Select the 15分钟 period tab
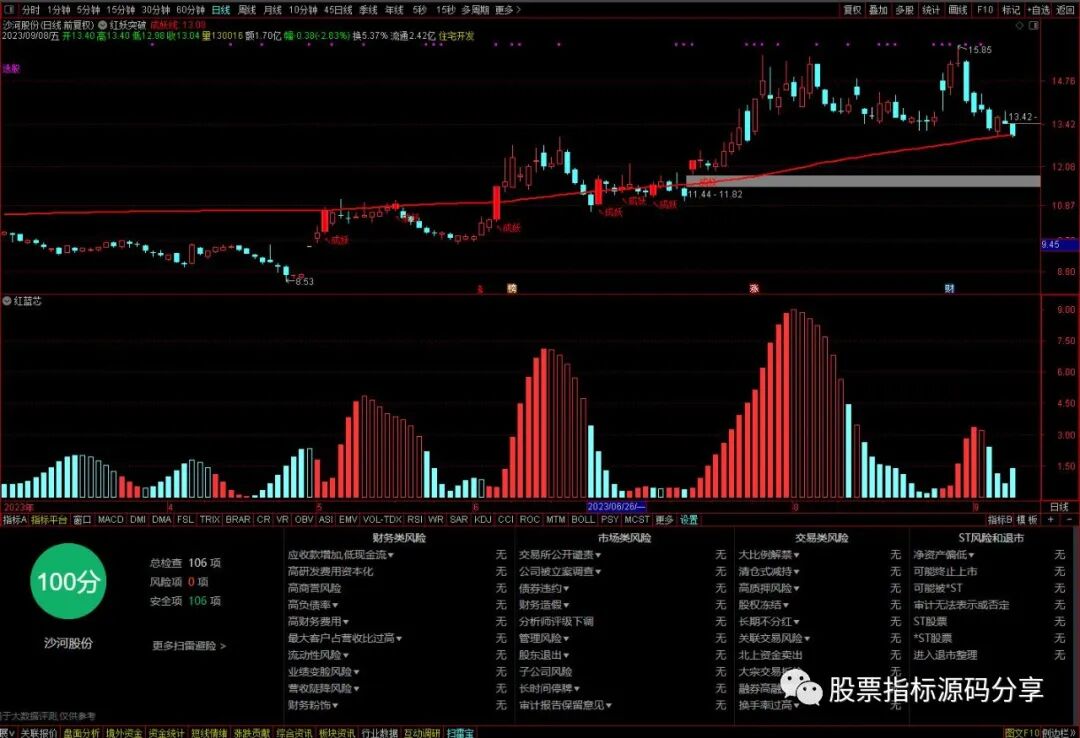 pyautogui.click(x=121, y=10)
